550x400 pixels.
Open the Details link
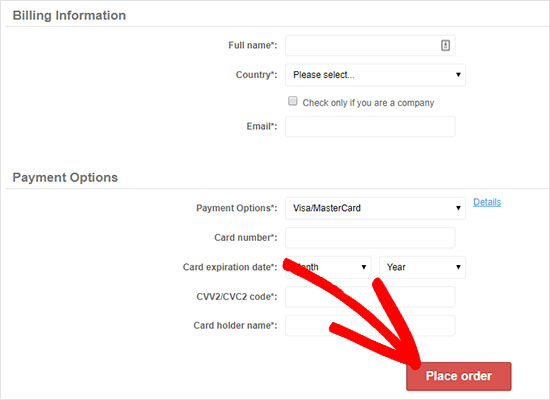(x=487, y=202)
